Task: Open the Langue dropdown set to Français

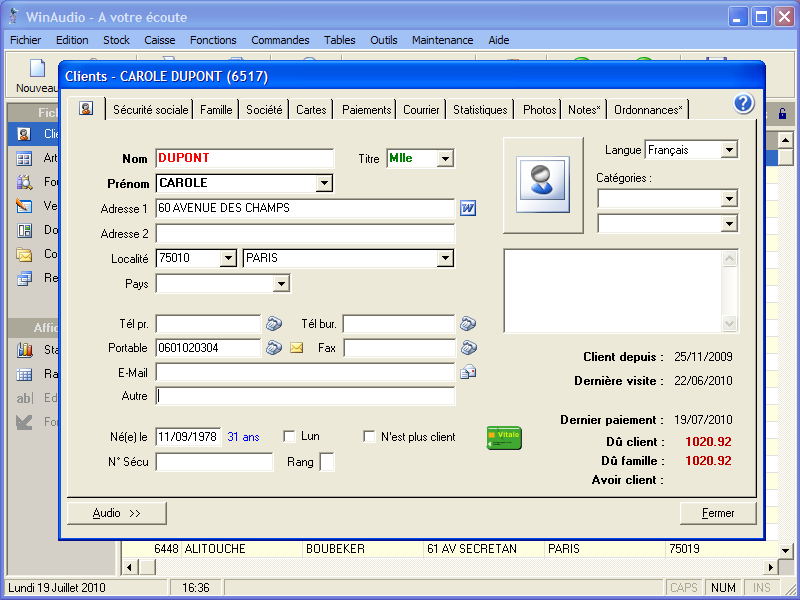Action: (x=729, y=150)
